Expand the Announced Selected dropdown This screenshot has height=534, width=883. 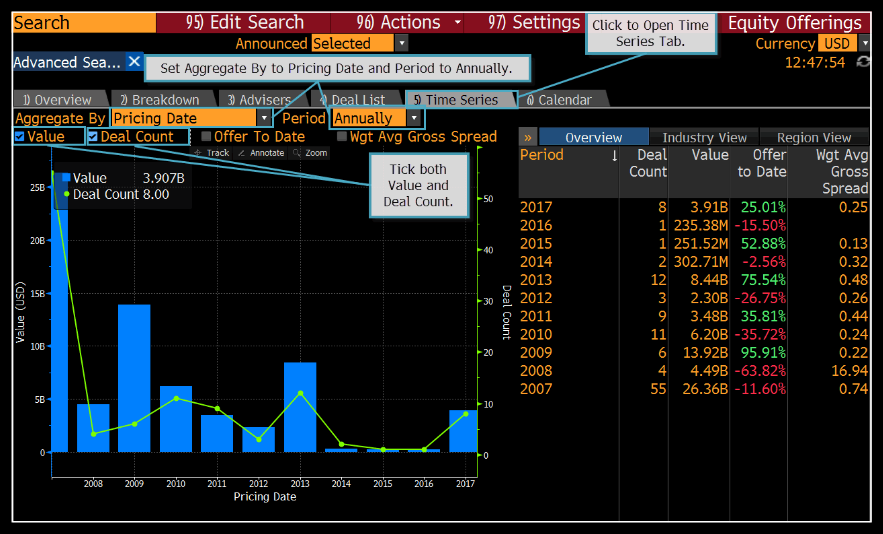point(401,44)
